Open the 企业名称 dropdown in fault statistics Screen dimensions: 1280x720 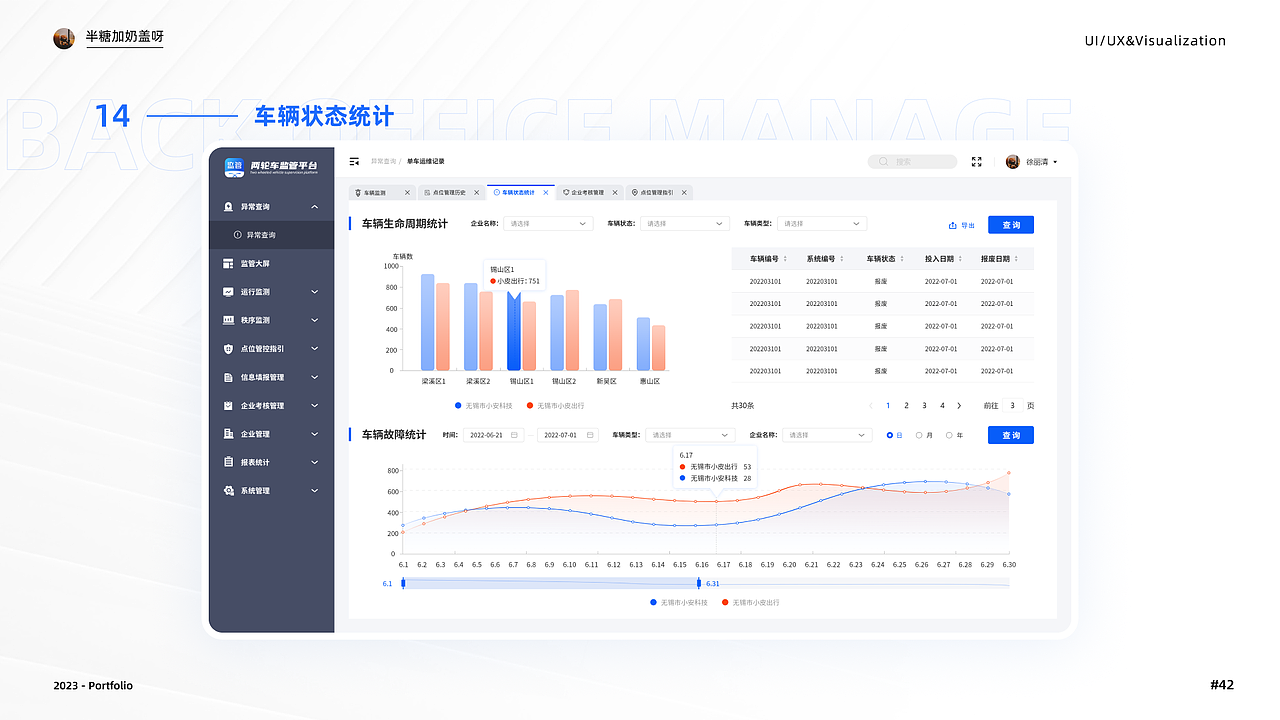(827, 435)
